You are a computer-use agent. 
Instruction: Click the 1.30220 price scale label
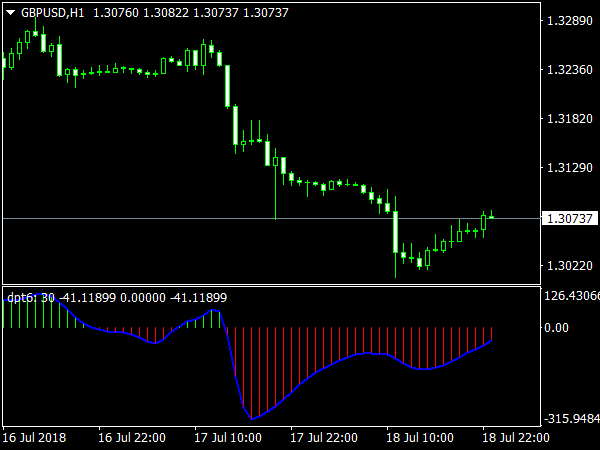click(570, 266)
